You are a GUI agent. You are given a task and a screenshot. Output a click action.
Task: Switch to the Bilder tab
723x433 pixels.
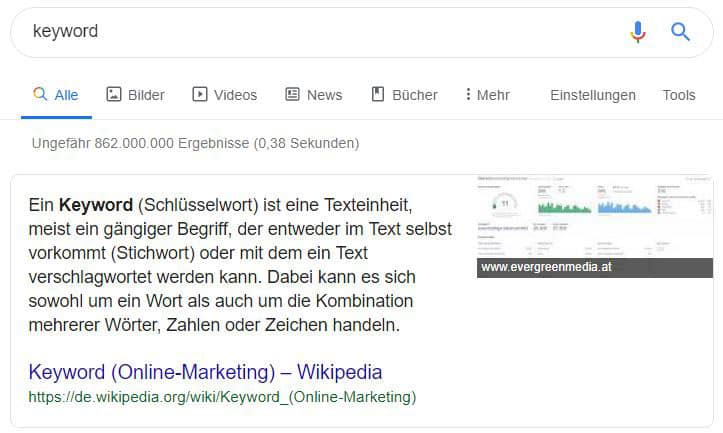[x=135, y=95]
